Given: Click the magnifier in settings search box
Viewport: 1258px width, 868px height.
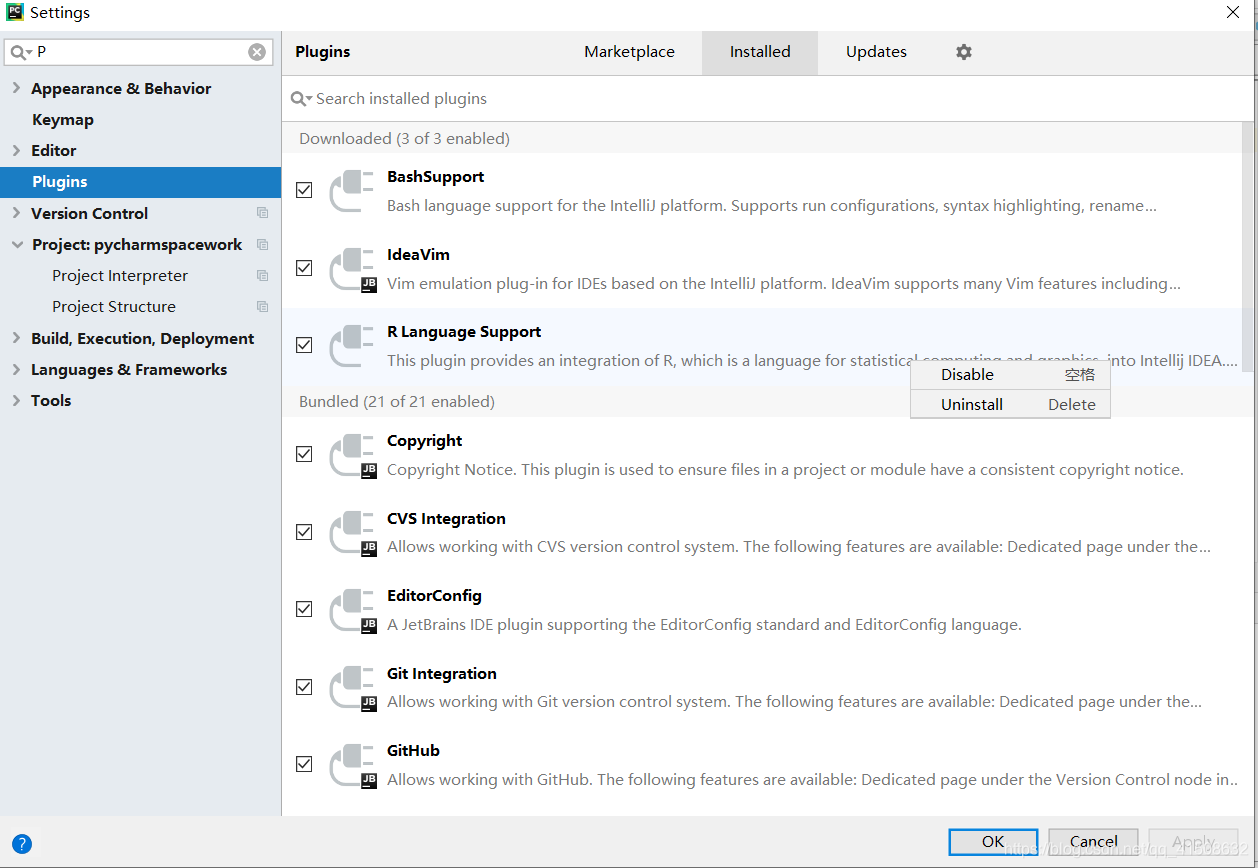Looking at the screenshot, I should (x=20, y=52).
